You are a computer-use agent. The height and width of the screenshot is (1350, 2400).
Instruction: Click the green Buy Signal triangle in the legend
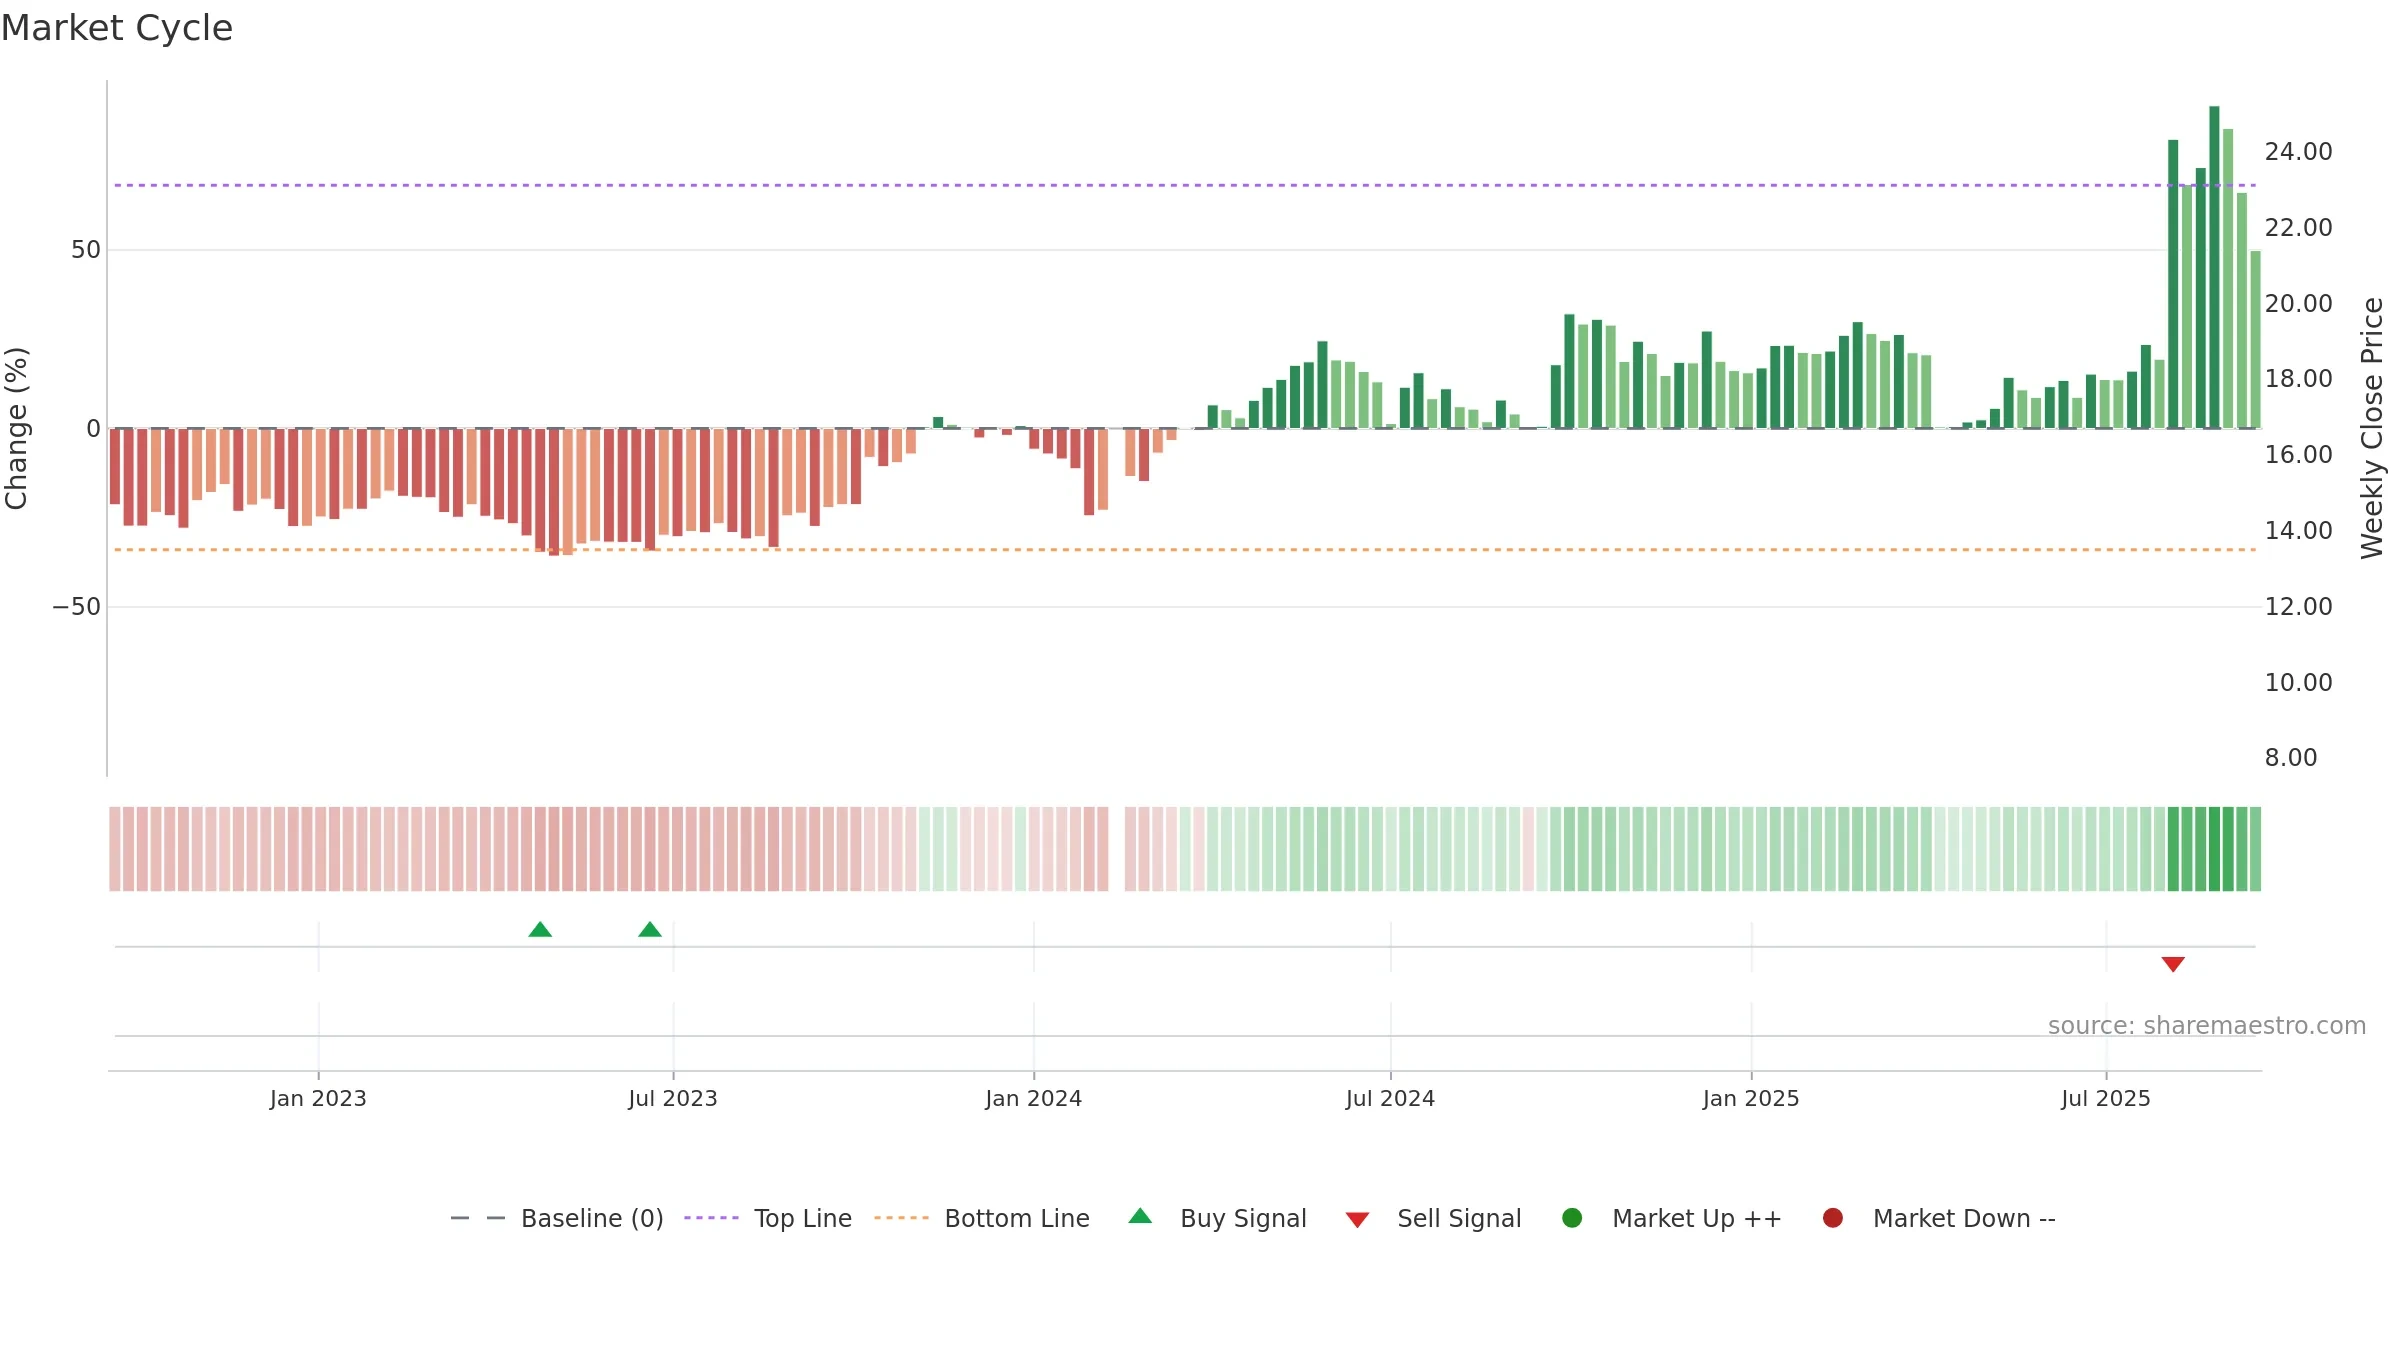pyautogui.click(x=1140, y=1216)
